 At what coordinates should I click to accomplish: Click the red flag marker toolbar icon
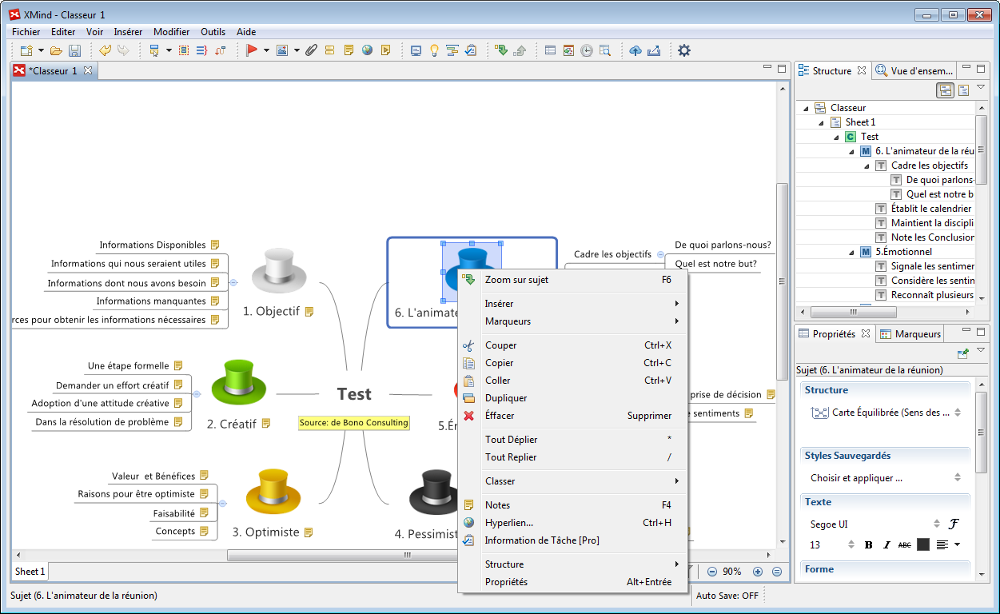(252, 50)
